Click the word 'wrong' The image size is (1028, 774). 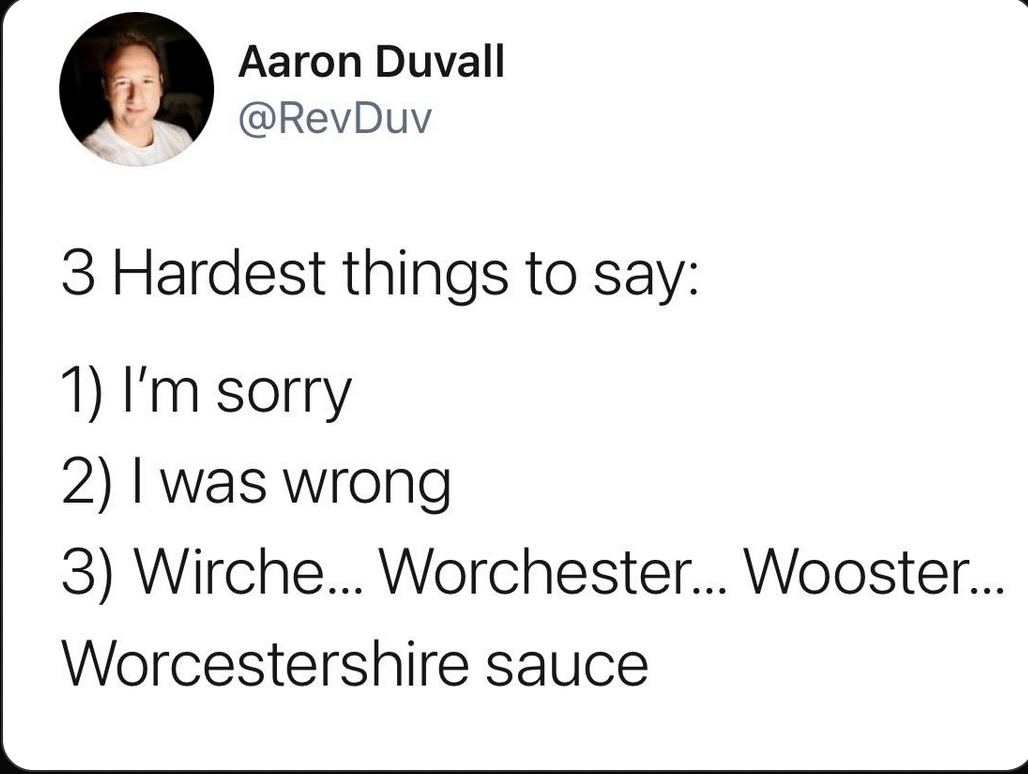[367, 488]
